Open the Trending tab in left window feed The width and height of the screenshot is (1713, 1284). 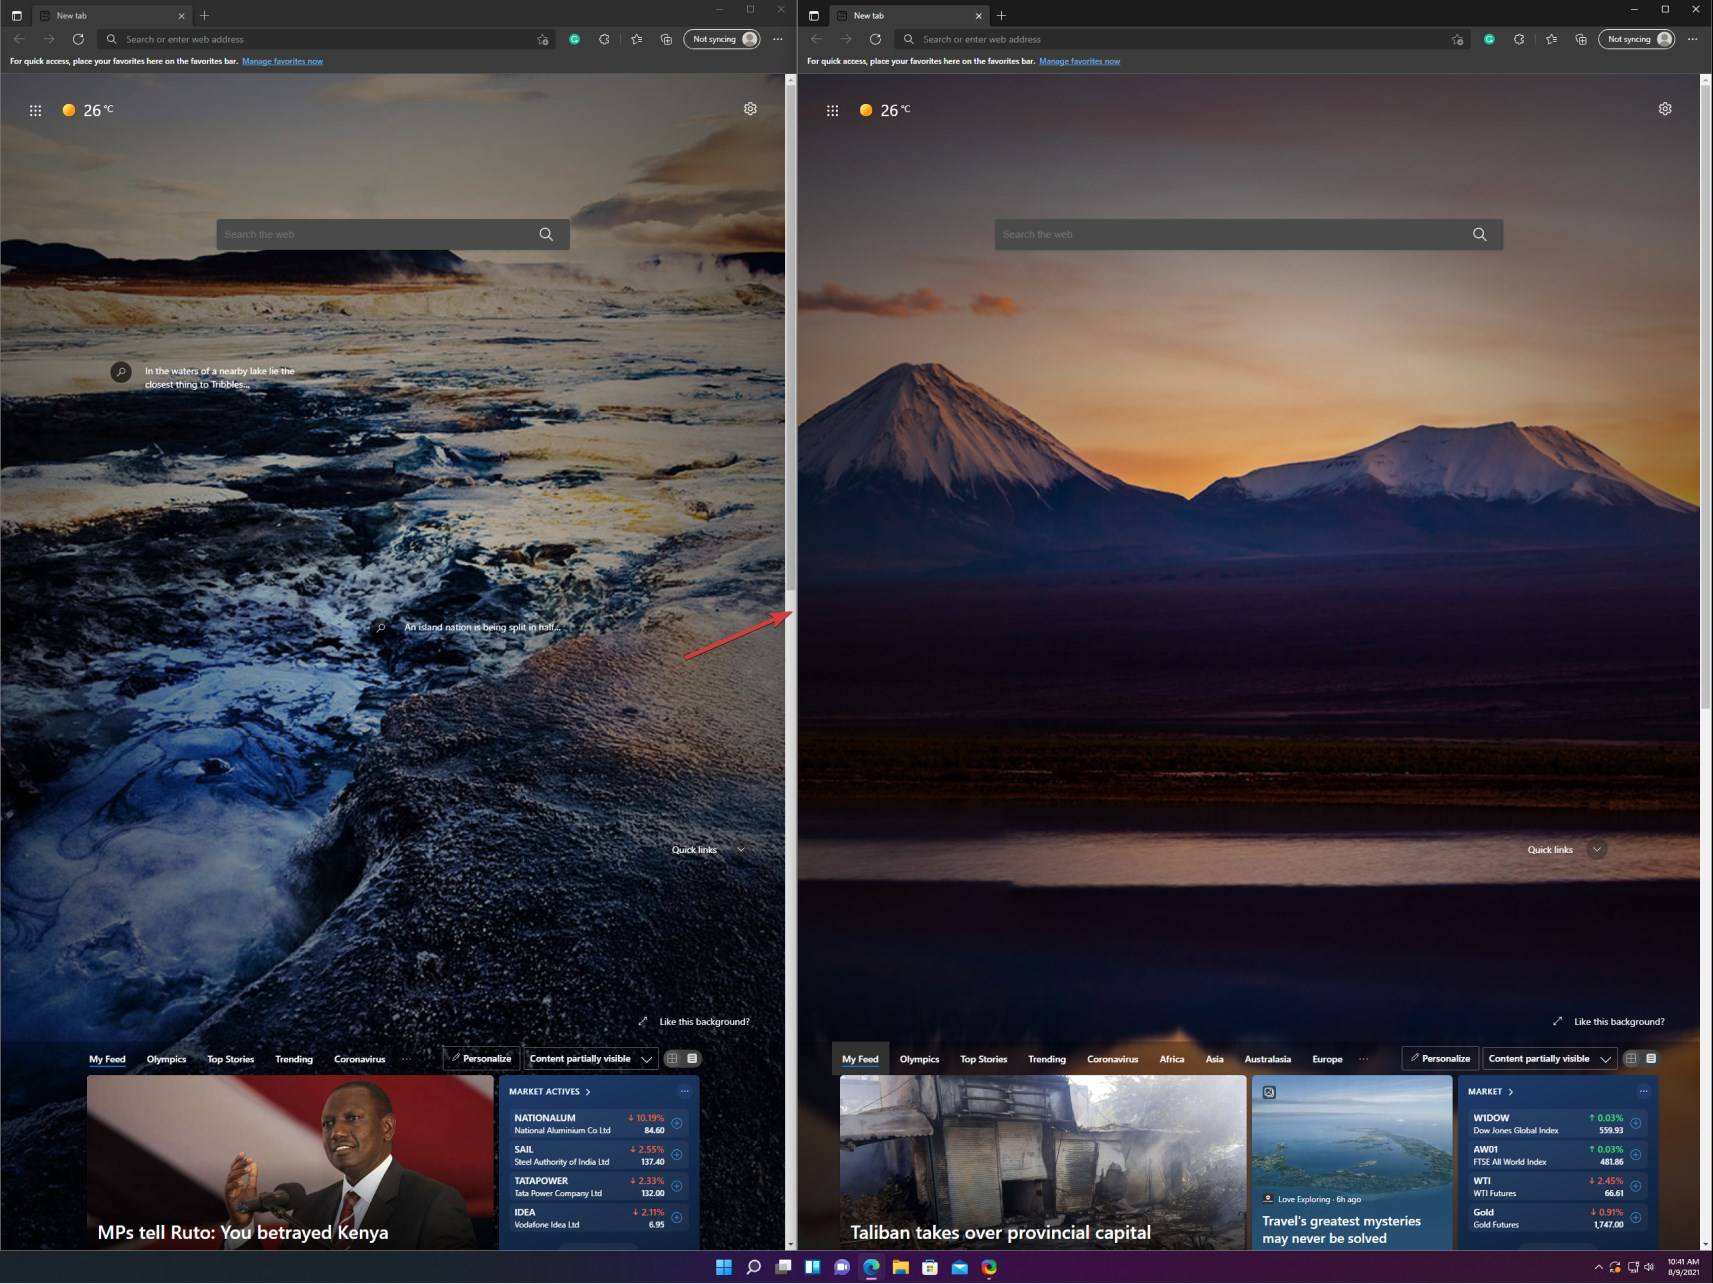(x=294, y=1059)
